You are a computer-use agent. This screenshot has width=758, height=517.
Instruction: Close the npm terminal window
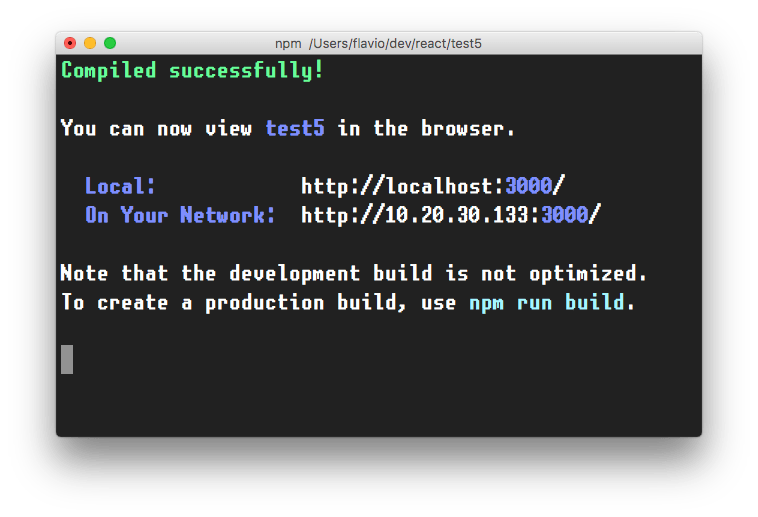70,43
